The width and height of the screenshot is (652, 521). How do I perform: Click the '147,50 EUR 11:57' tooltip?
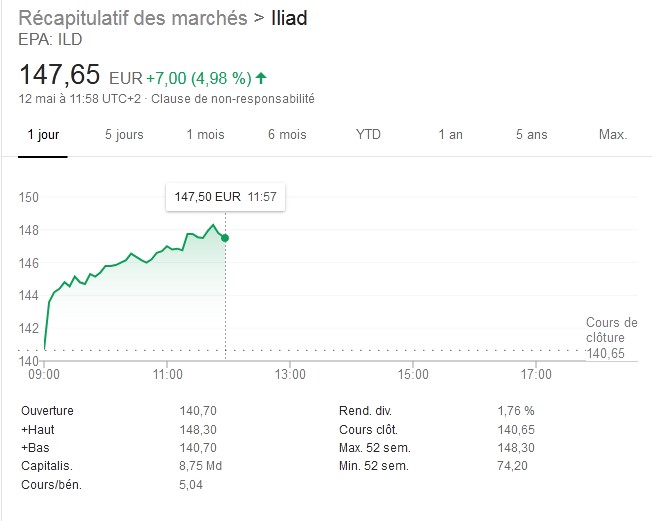(x=225, y=197)
